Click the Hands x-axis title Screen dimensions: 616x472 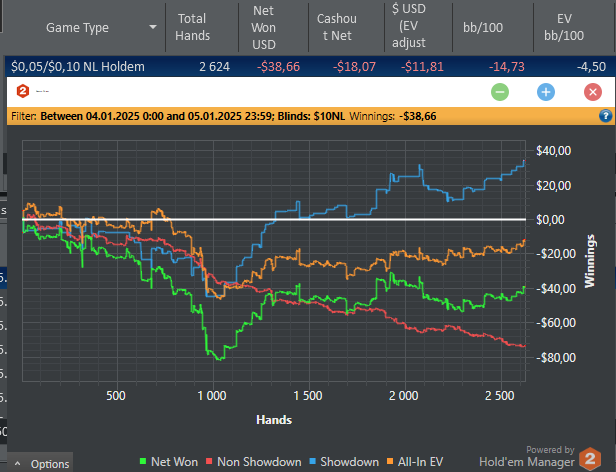274,420
